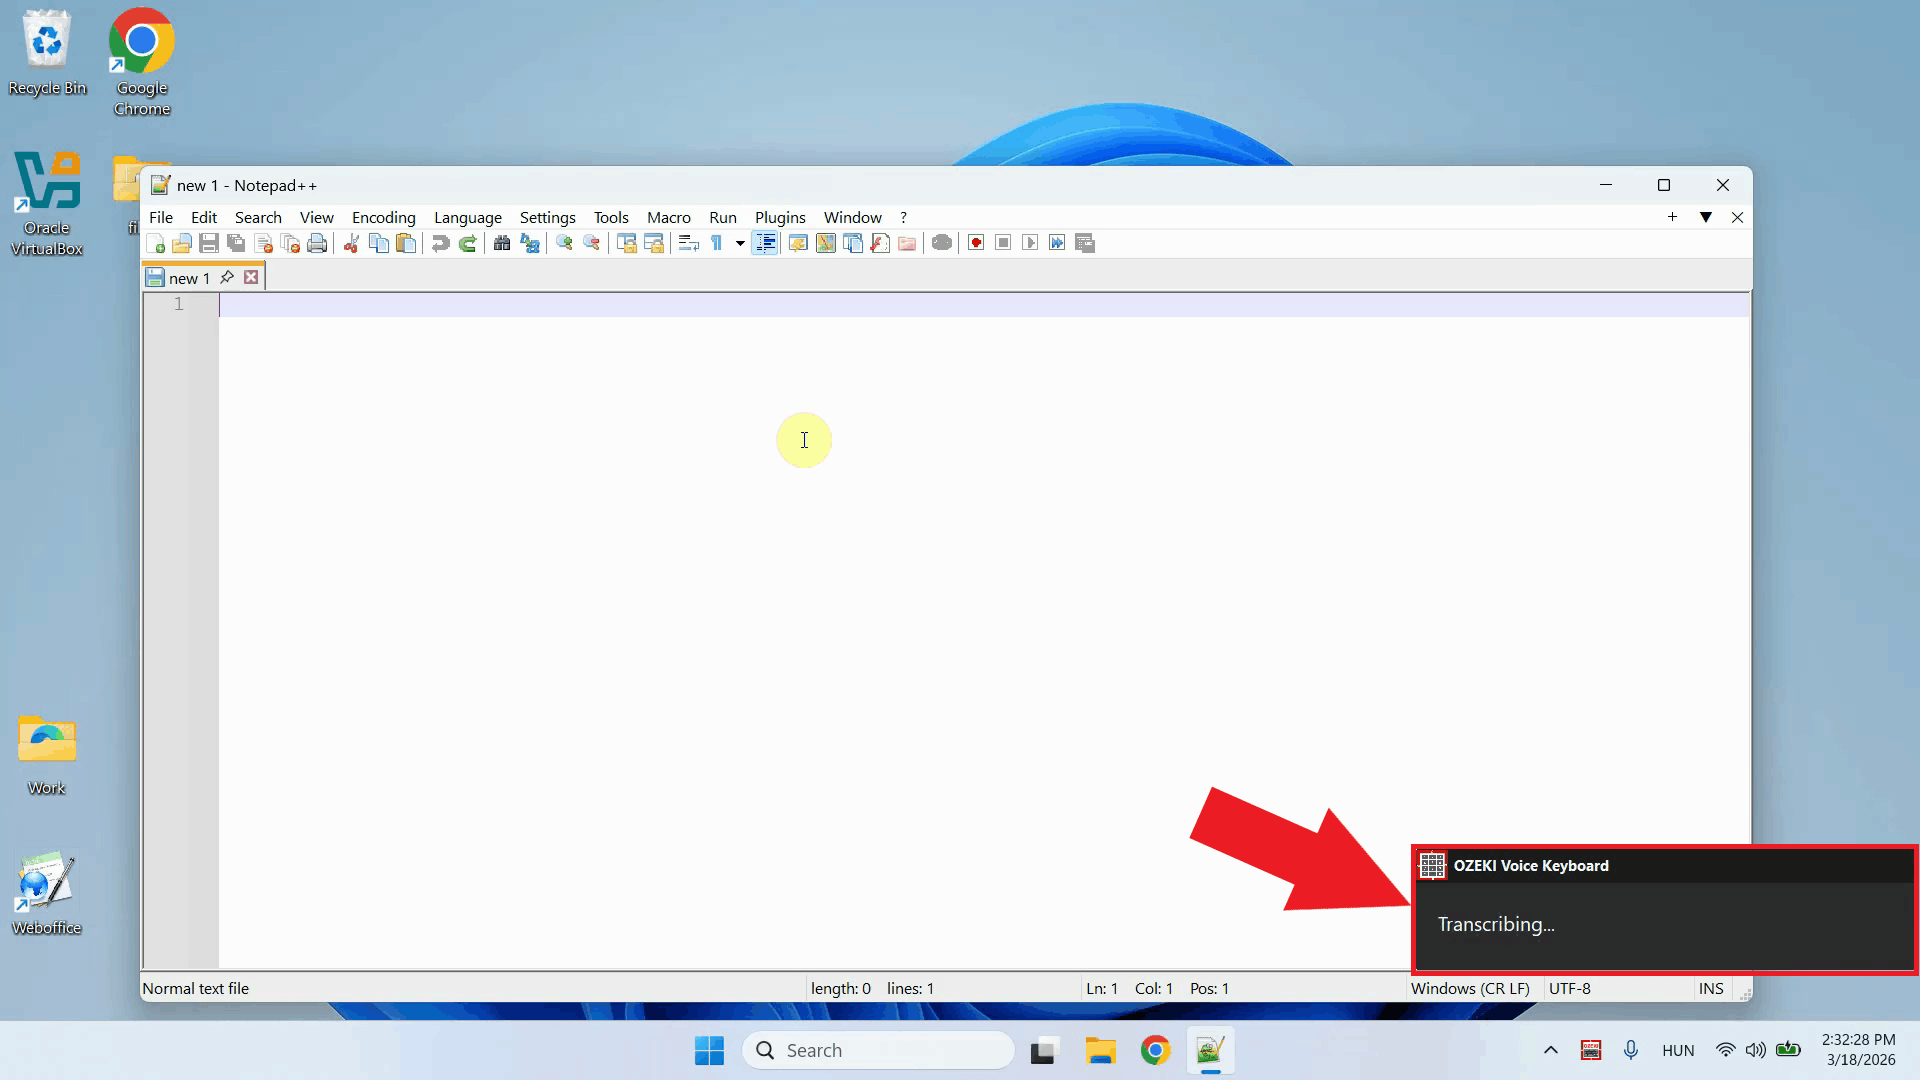Enable synchronize vertical scrolling
1920x1080 pixels.
pyautogui.click(x=627, y=243)
